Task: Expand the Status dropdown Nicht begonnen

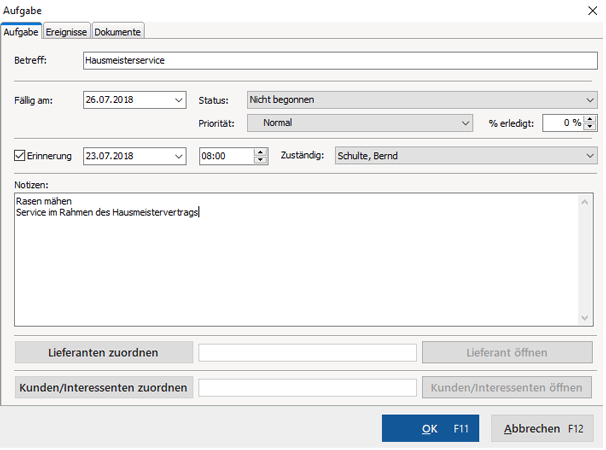Action: (422, 100)
